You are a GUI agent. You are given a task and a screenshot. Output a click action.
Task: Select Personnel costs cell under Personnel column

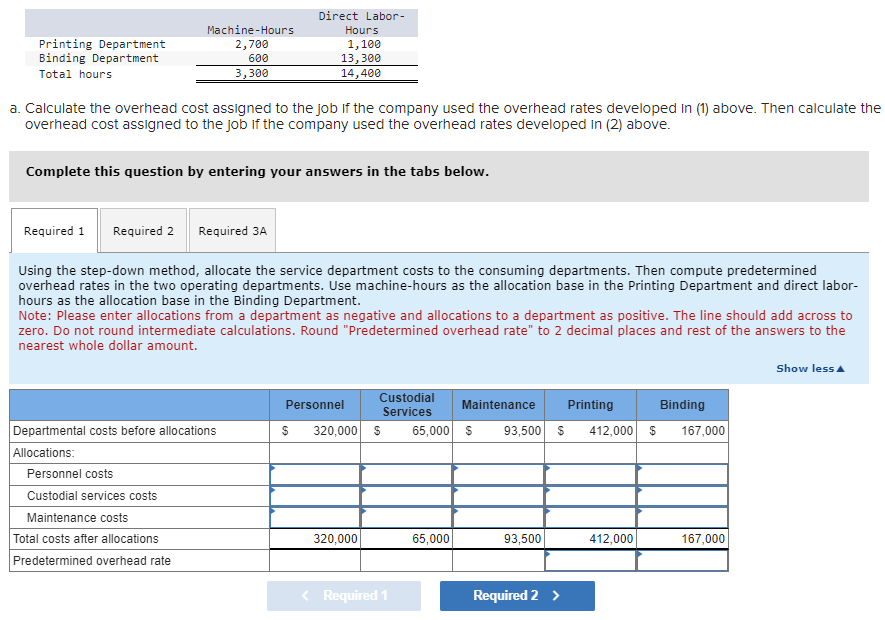pyautogui.click(x=315, y=474)
